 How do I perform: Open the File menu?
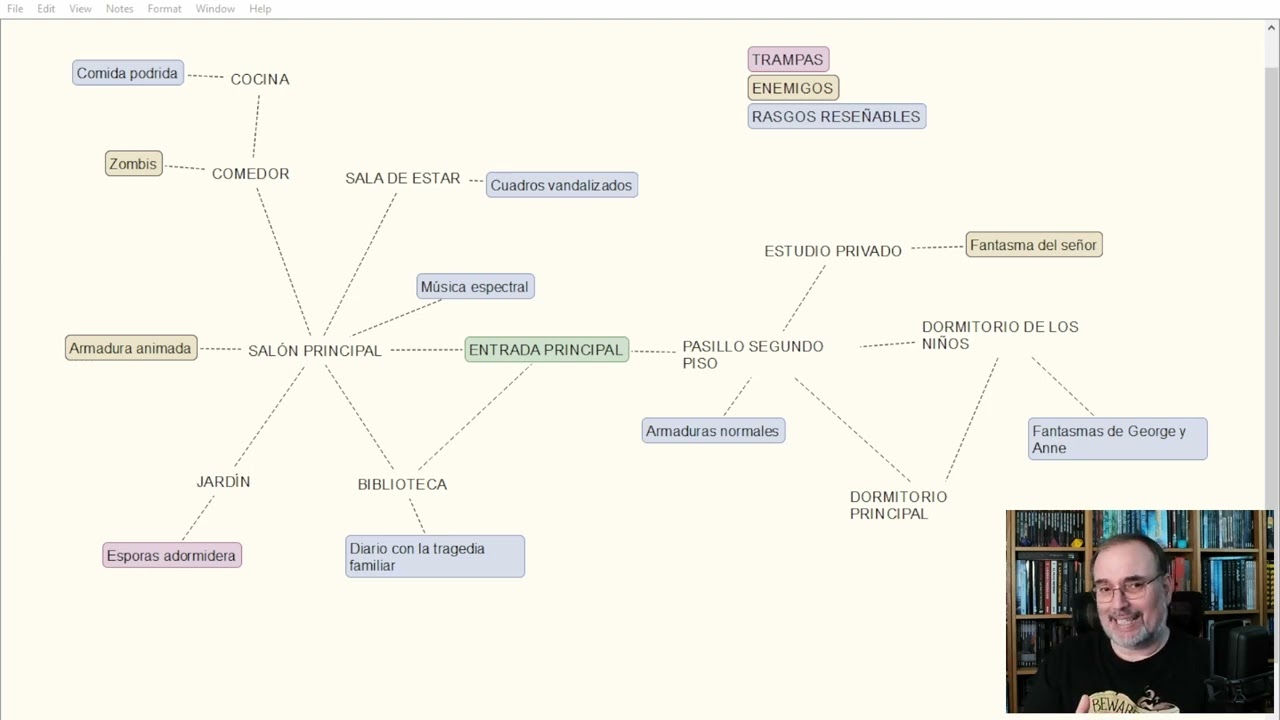[x=15, y=9]
